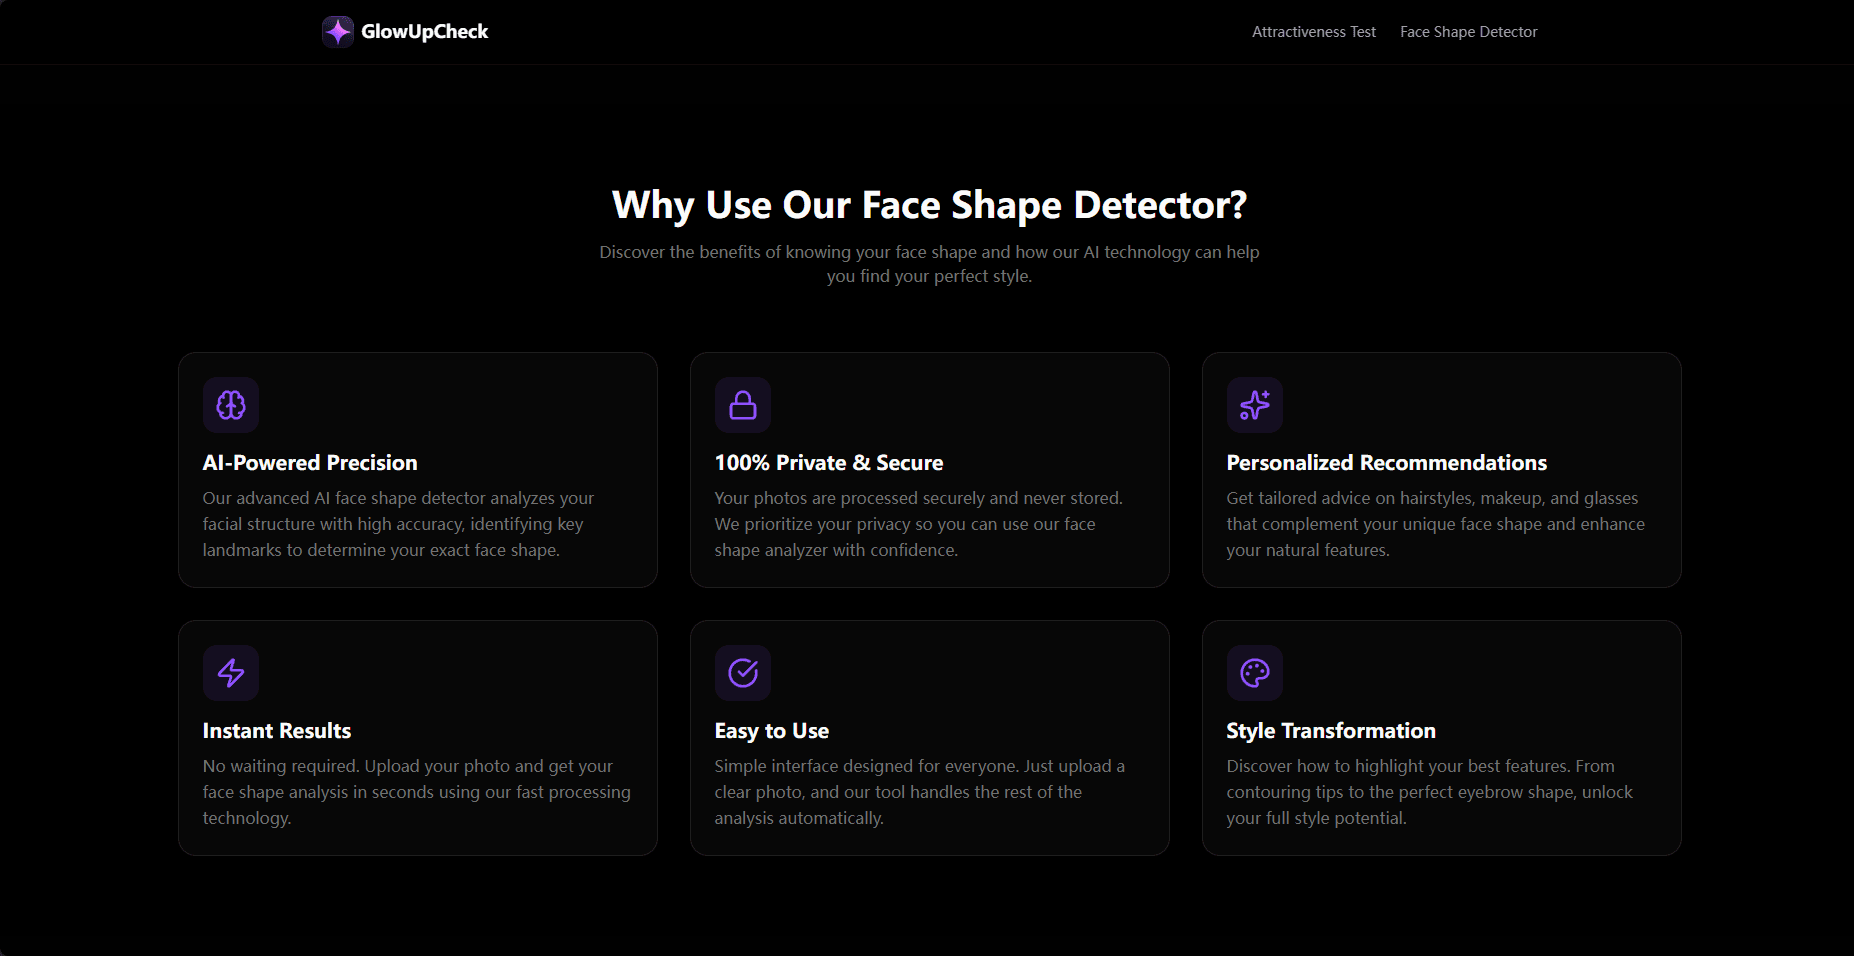
Task: Click the purple sparkle beside the brand name
Action: point(338,31)
